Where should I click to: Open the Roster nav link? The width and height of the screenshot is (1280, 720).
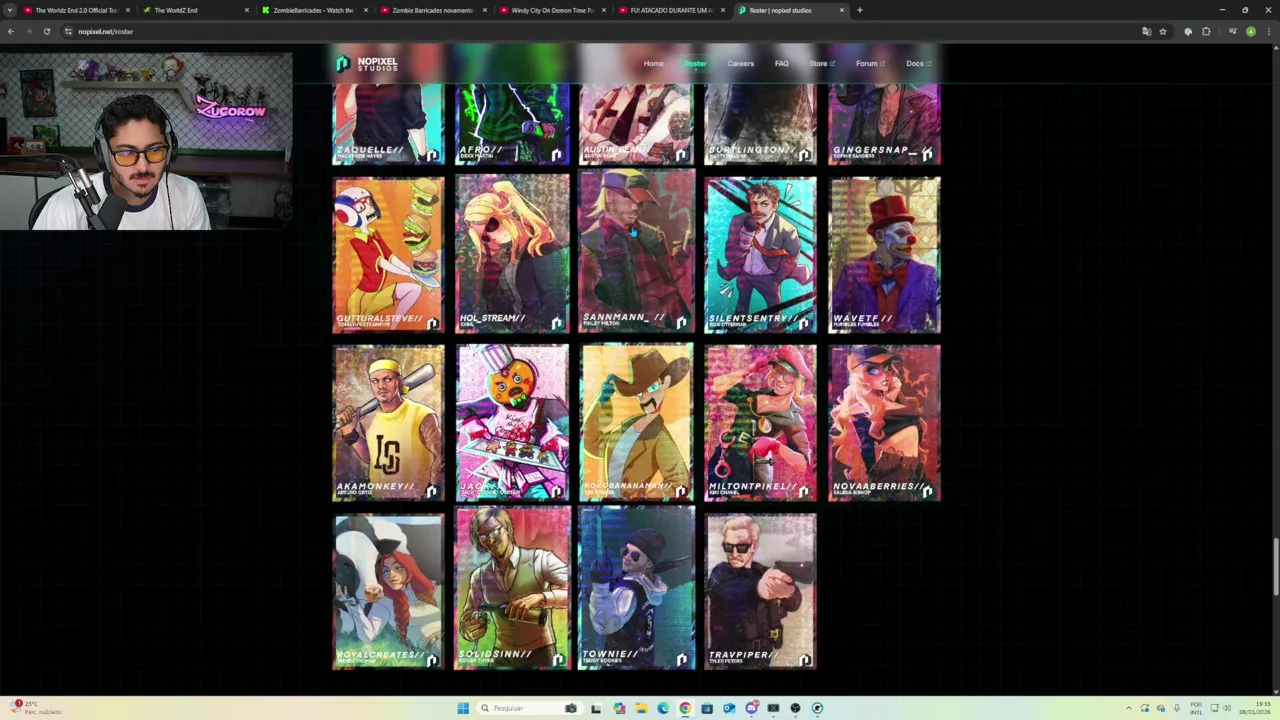coord(695,64)
